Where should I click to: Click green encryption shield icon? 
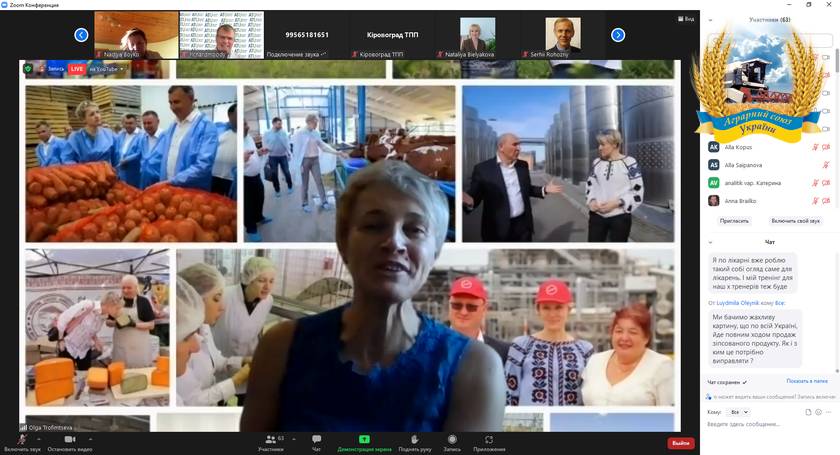(x=28, y=69)
